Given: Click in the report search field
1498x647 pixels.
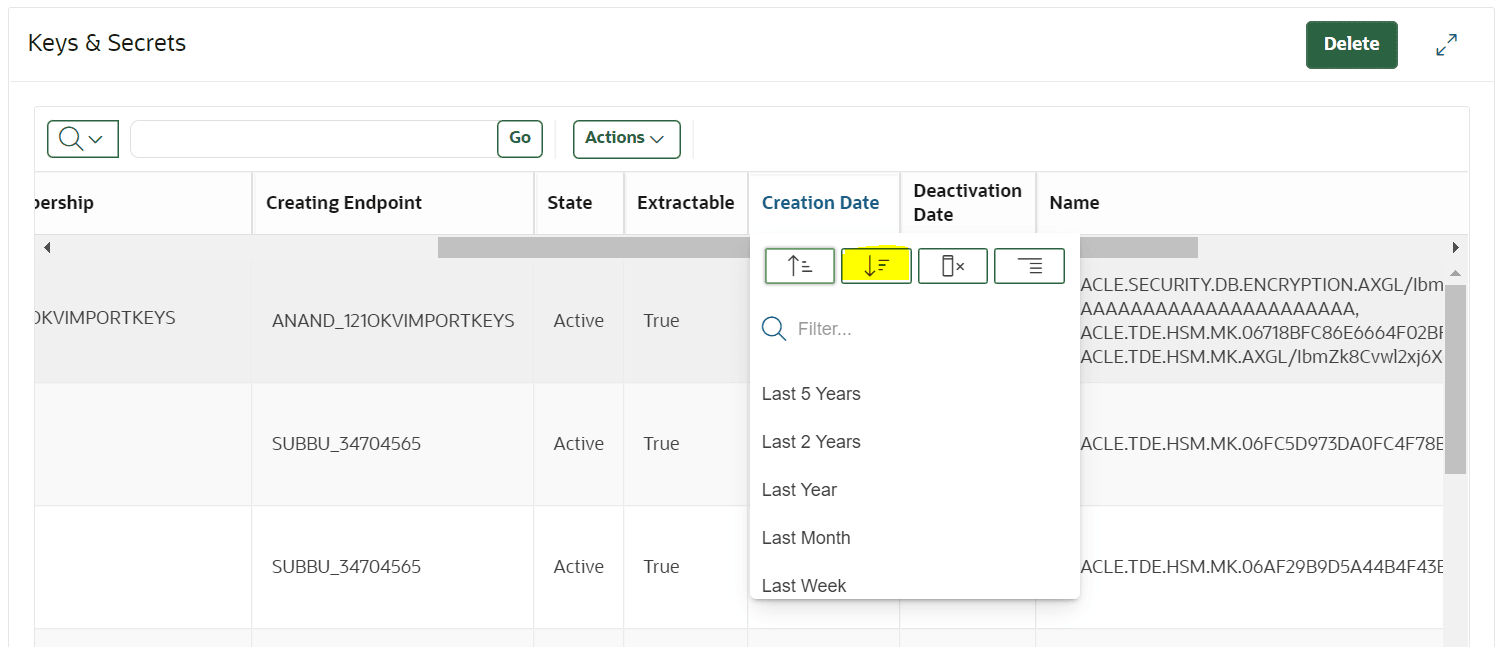Looking at the screenshot, I should point(314,139).
